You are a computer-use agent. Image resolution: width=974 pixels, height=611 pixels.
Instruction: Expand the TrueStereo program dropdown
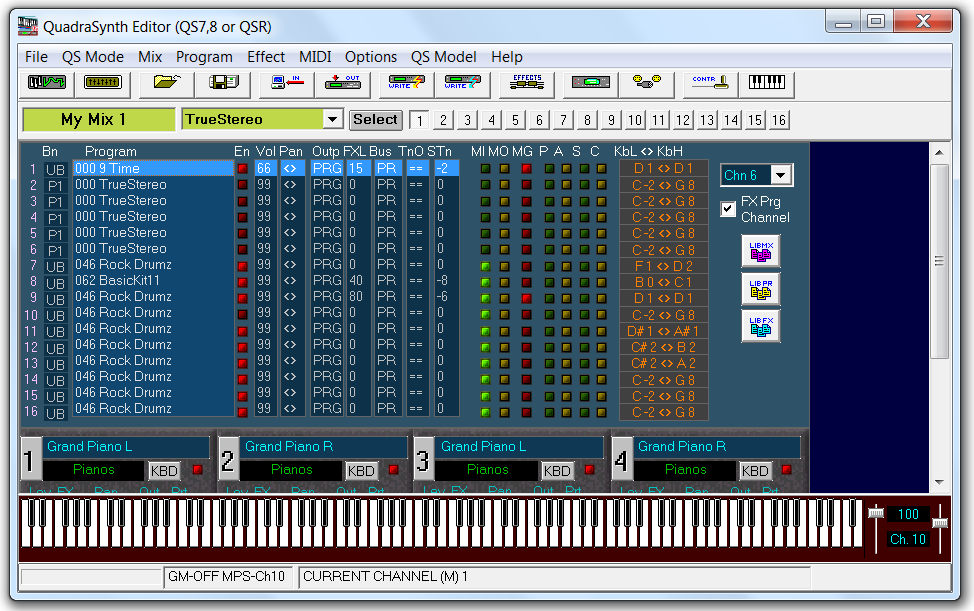333,120
